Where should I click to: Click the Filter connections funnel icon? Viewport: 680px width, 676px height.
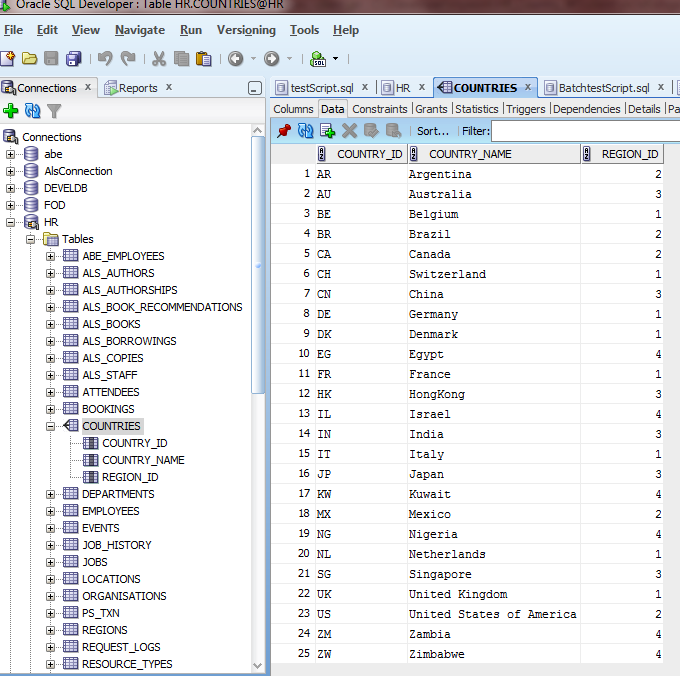[x=54, y=111]
